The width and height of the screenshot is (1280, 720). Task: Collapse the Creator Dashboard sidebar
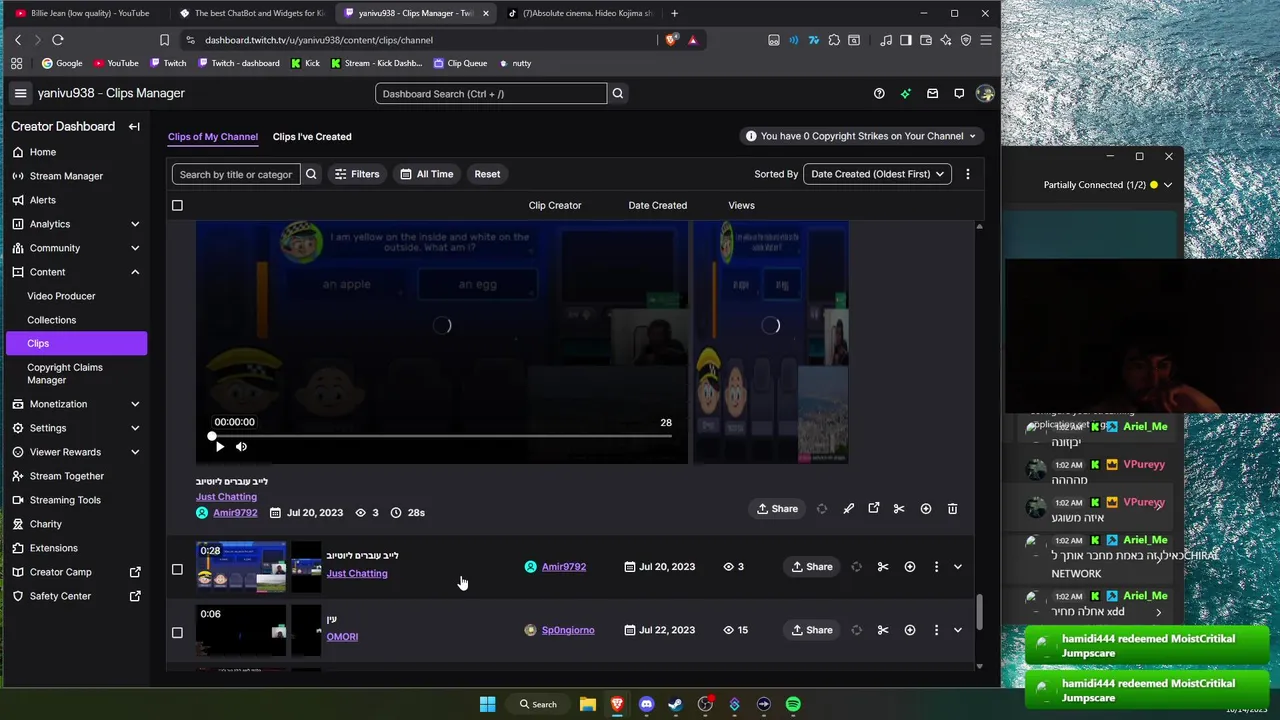point(134,127)
